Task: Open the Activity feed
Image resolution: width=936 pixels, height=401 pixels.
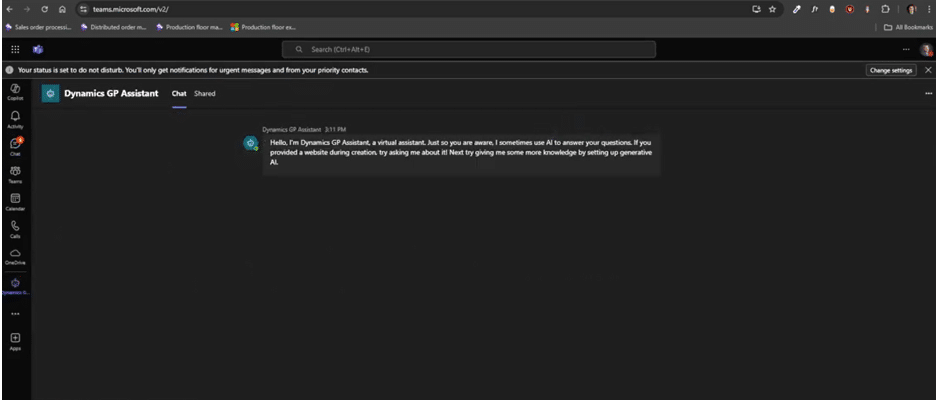Action: click(16, 119)
